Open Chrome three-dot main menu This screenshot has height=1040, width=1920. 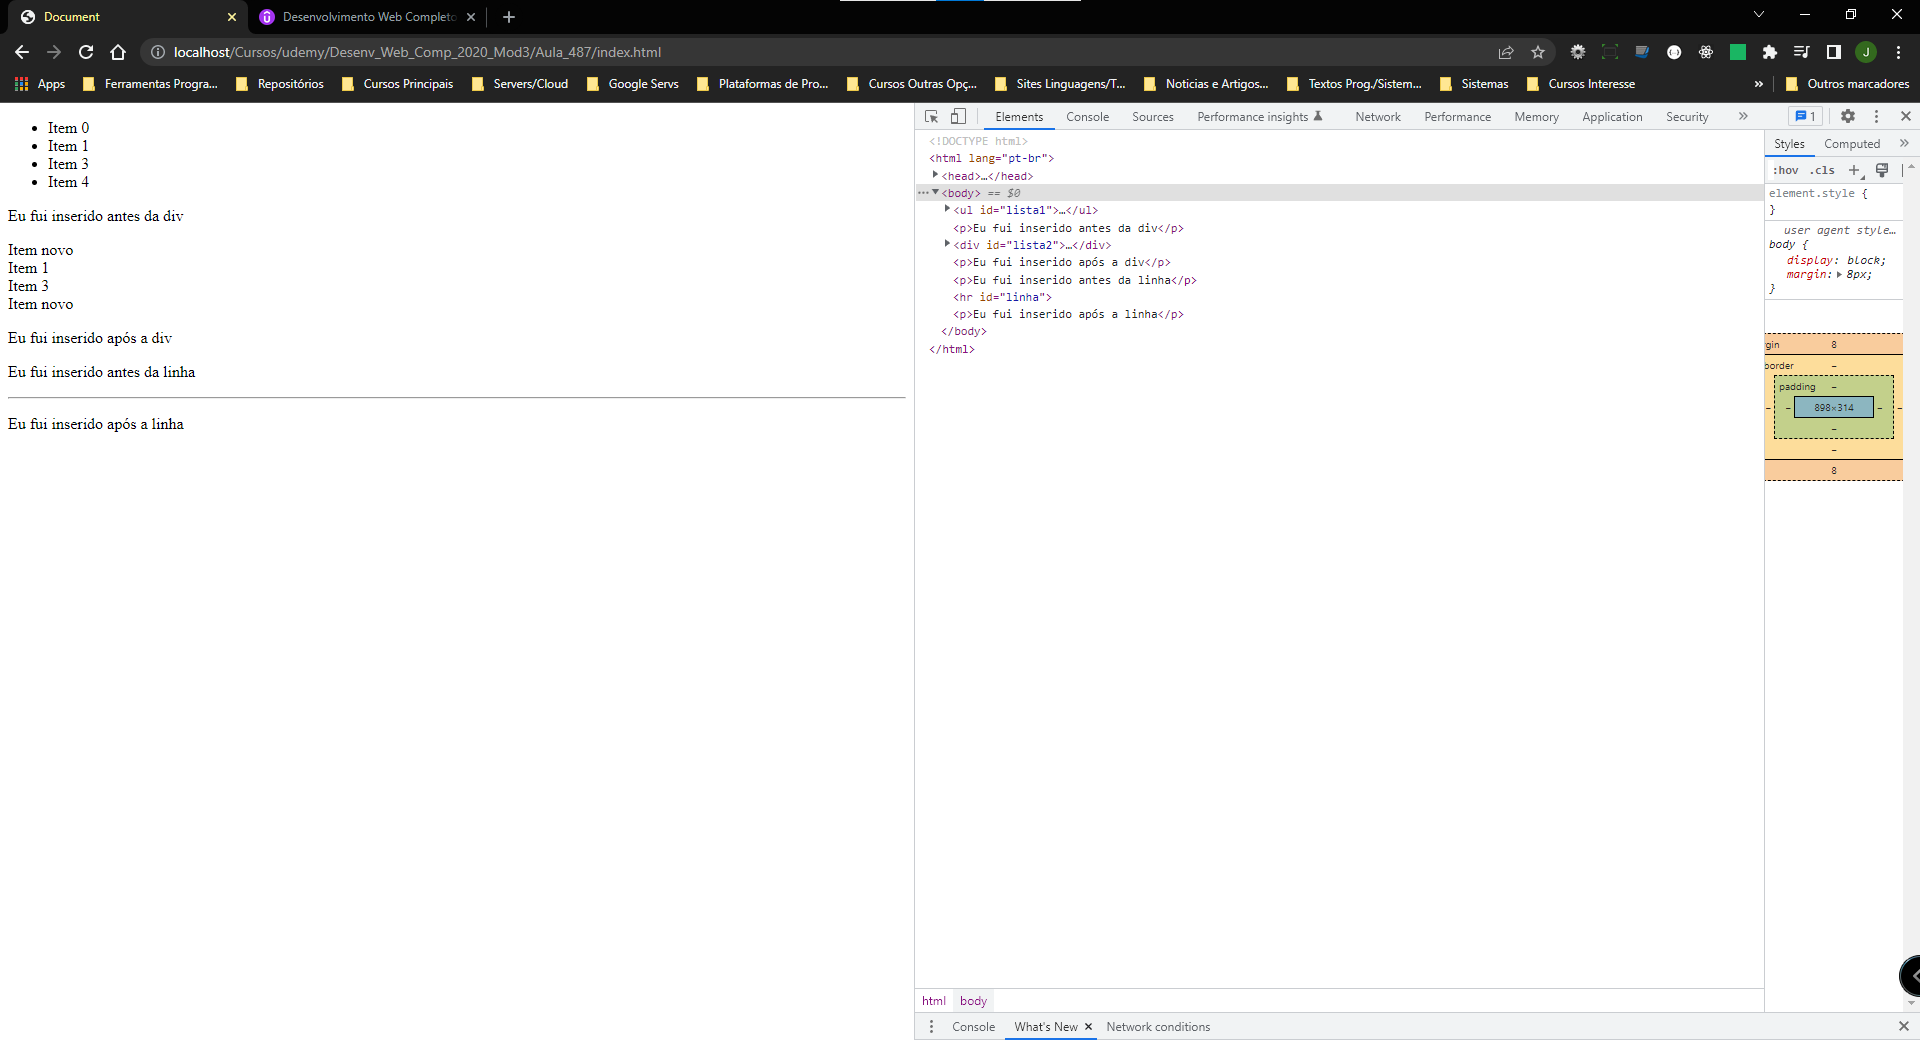pos(1898,52)
